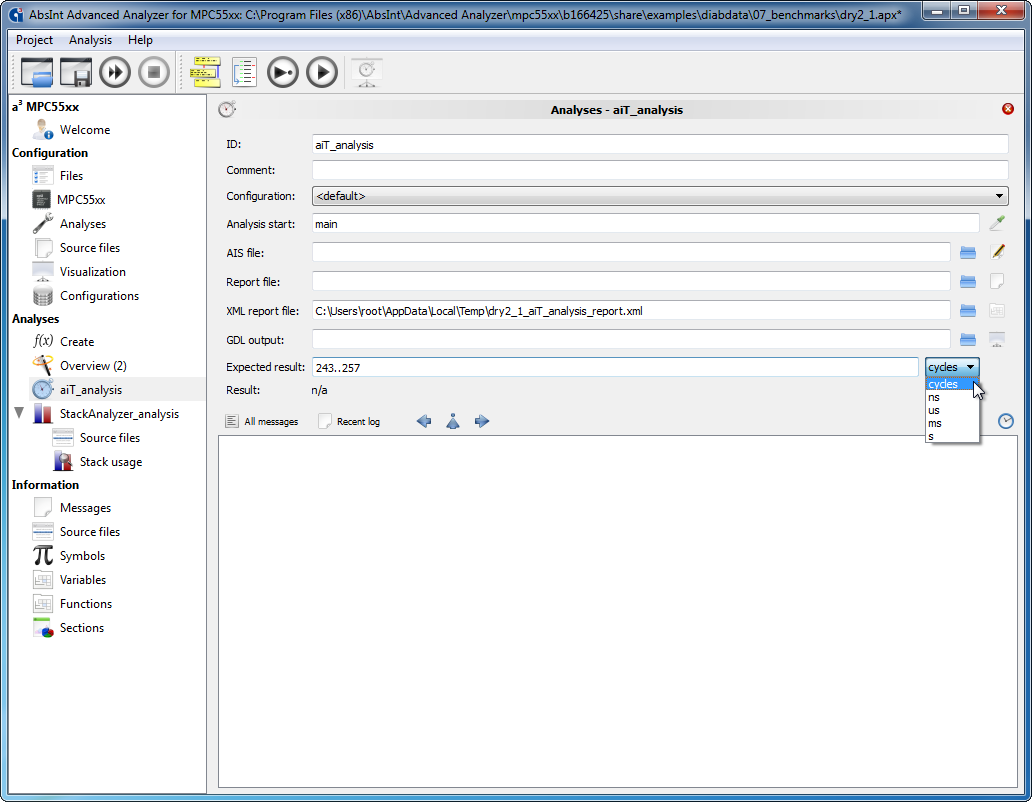Click stopwatch icon beside Analyses header
Viewport: 1032px width, 802px height.
(x=227, y=109)
